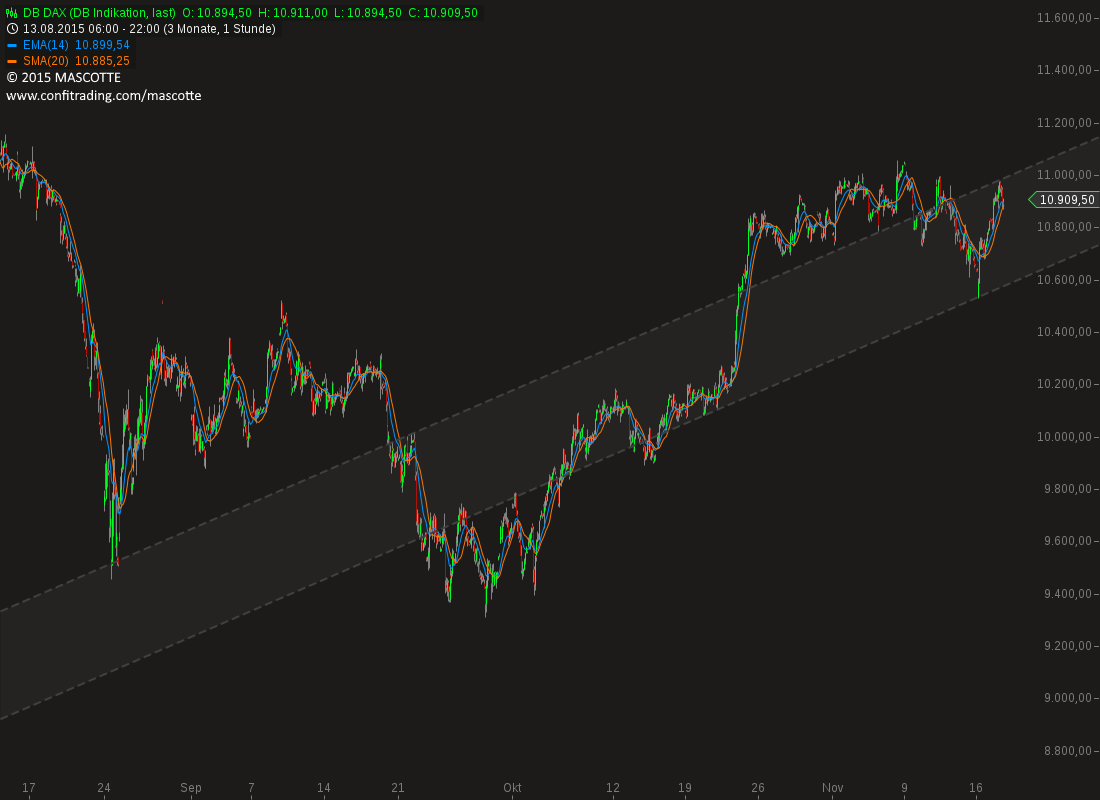This screenshot has height=800, width=1100.
Task: Click the 24 date marker on the time axis
Action: [x=104, y=787]
